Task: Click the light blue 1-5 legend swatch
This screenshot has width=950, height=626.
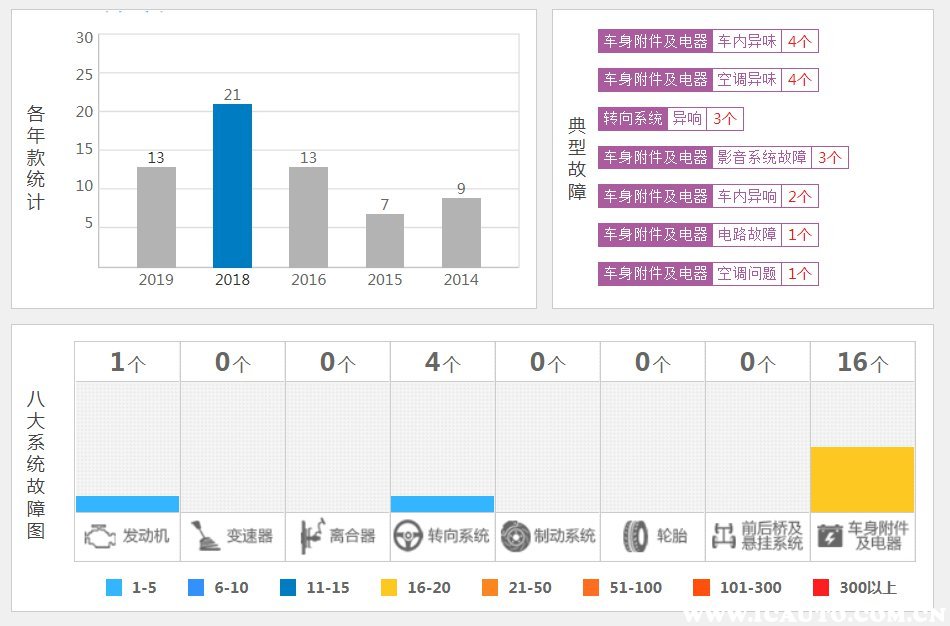Action: (114, 588)
